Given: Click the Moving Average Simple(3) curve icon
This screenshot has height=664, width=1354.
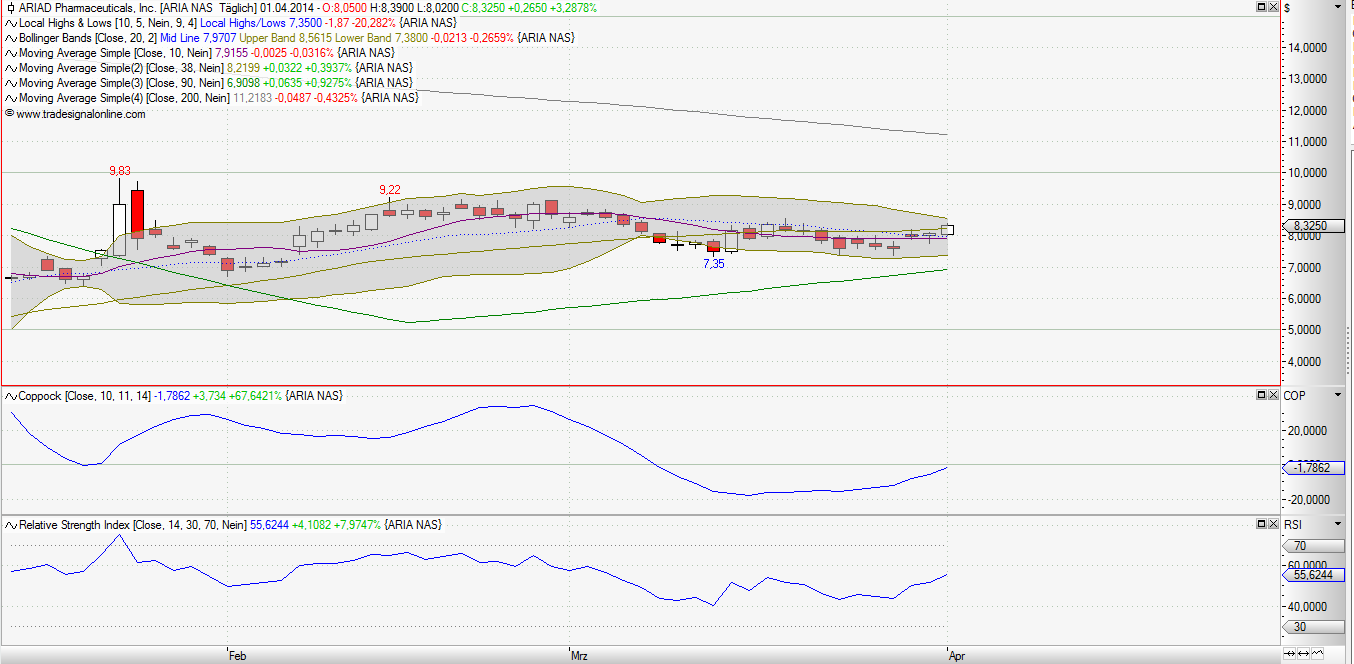Looking at the screenshot, I should [x=10, y=82].
